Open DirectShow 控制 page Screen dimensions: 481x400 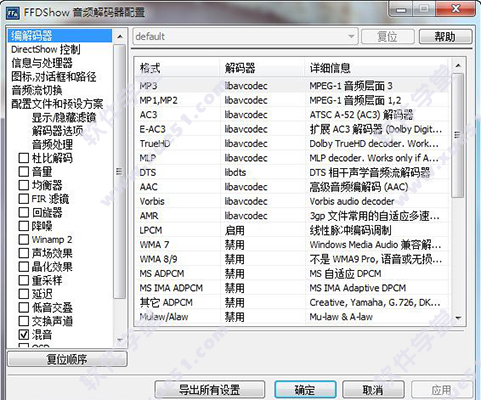tap(45, 49)
